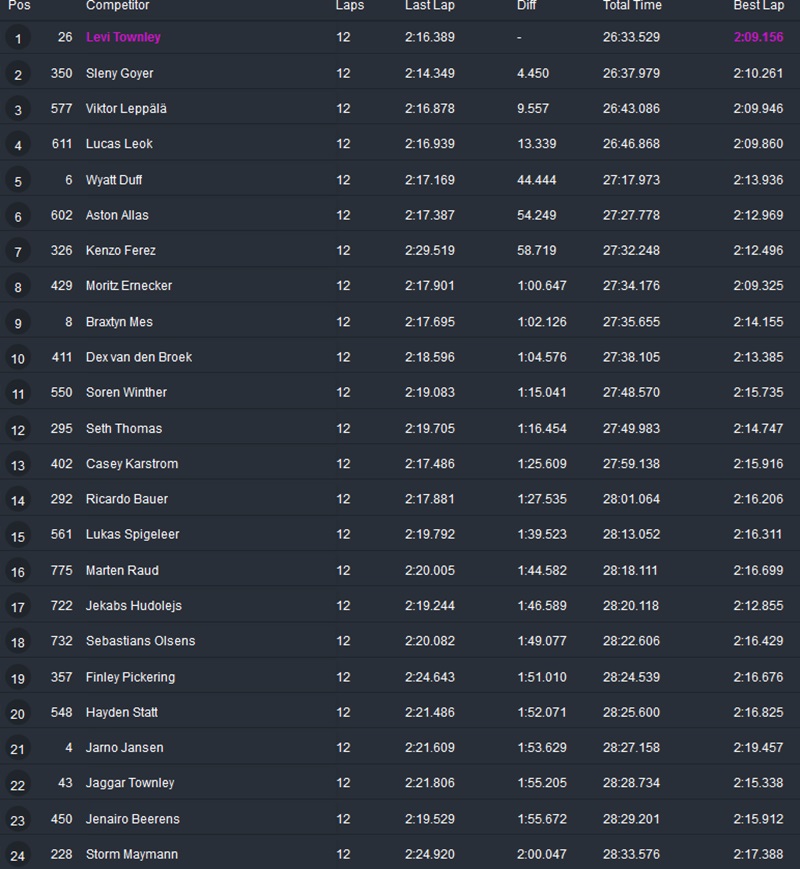Open competitor Dex van den Broek
This screenshot has height=869, width=800.
pyautogui.click(x=139, y=357)
